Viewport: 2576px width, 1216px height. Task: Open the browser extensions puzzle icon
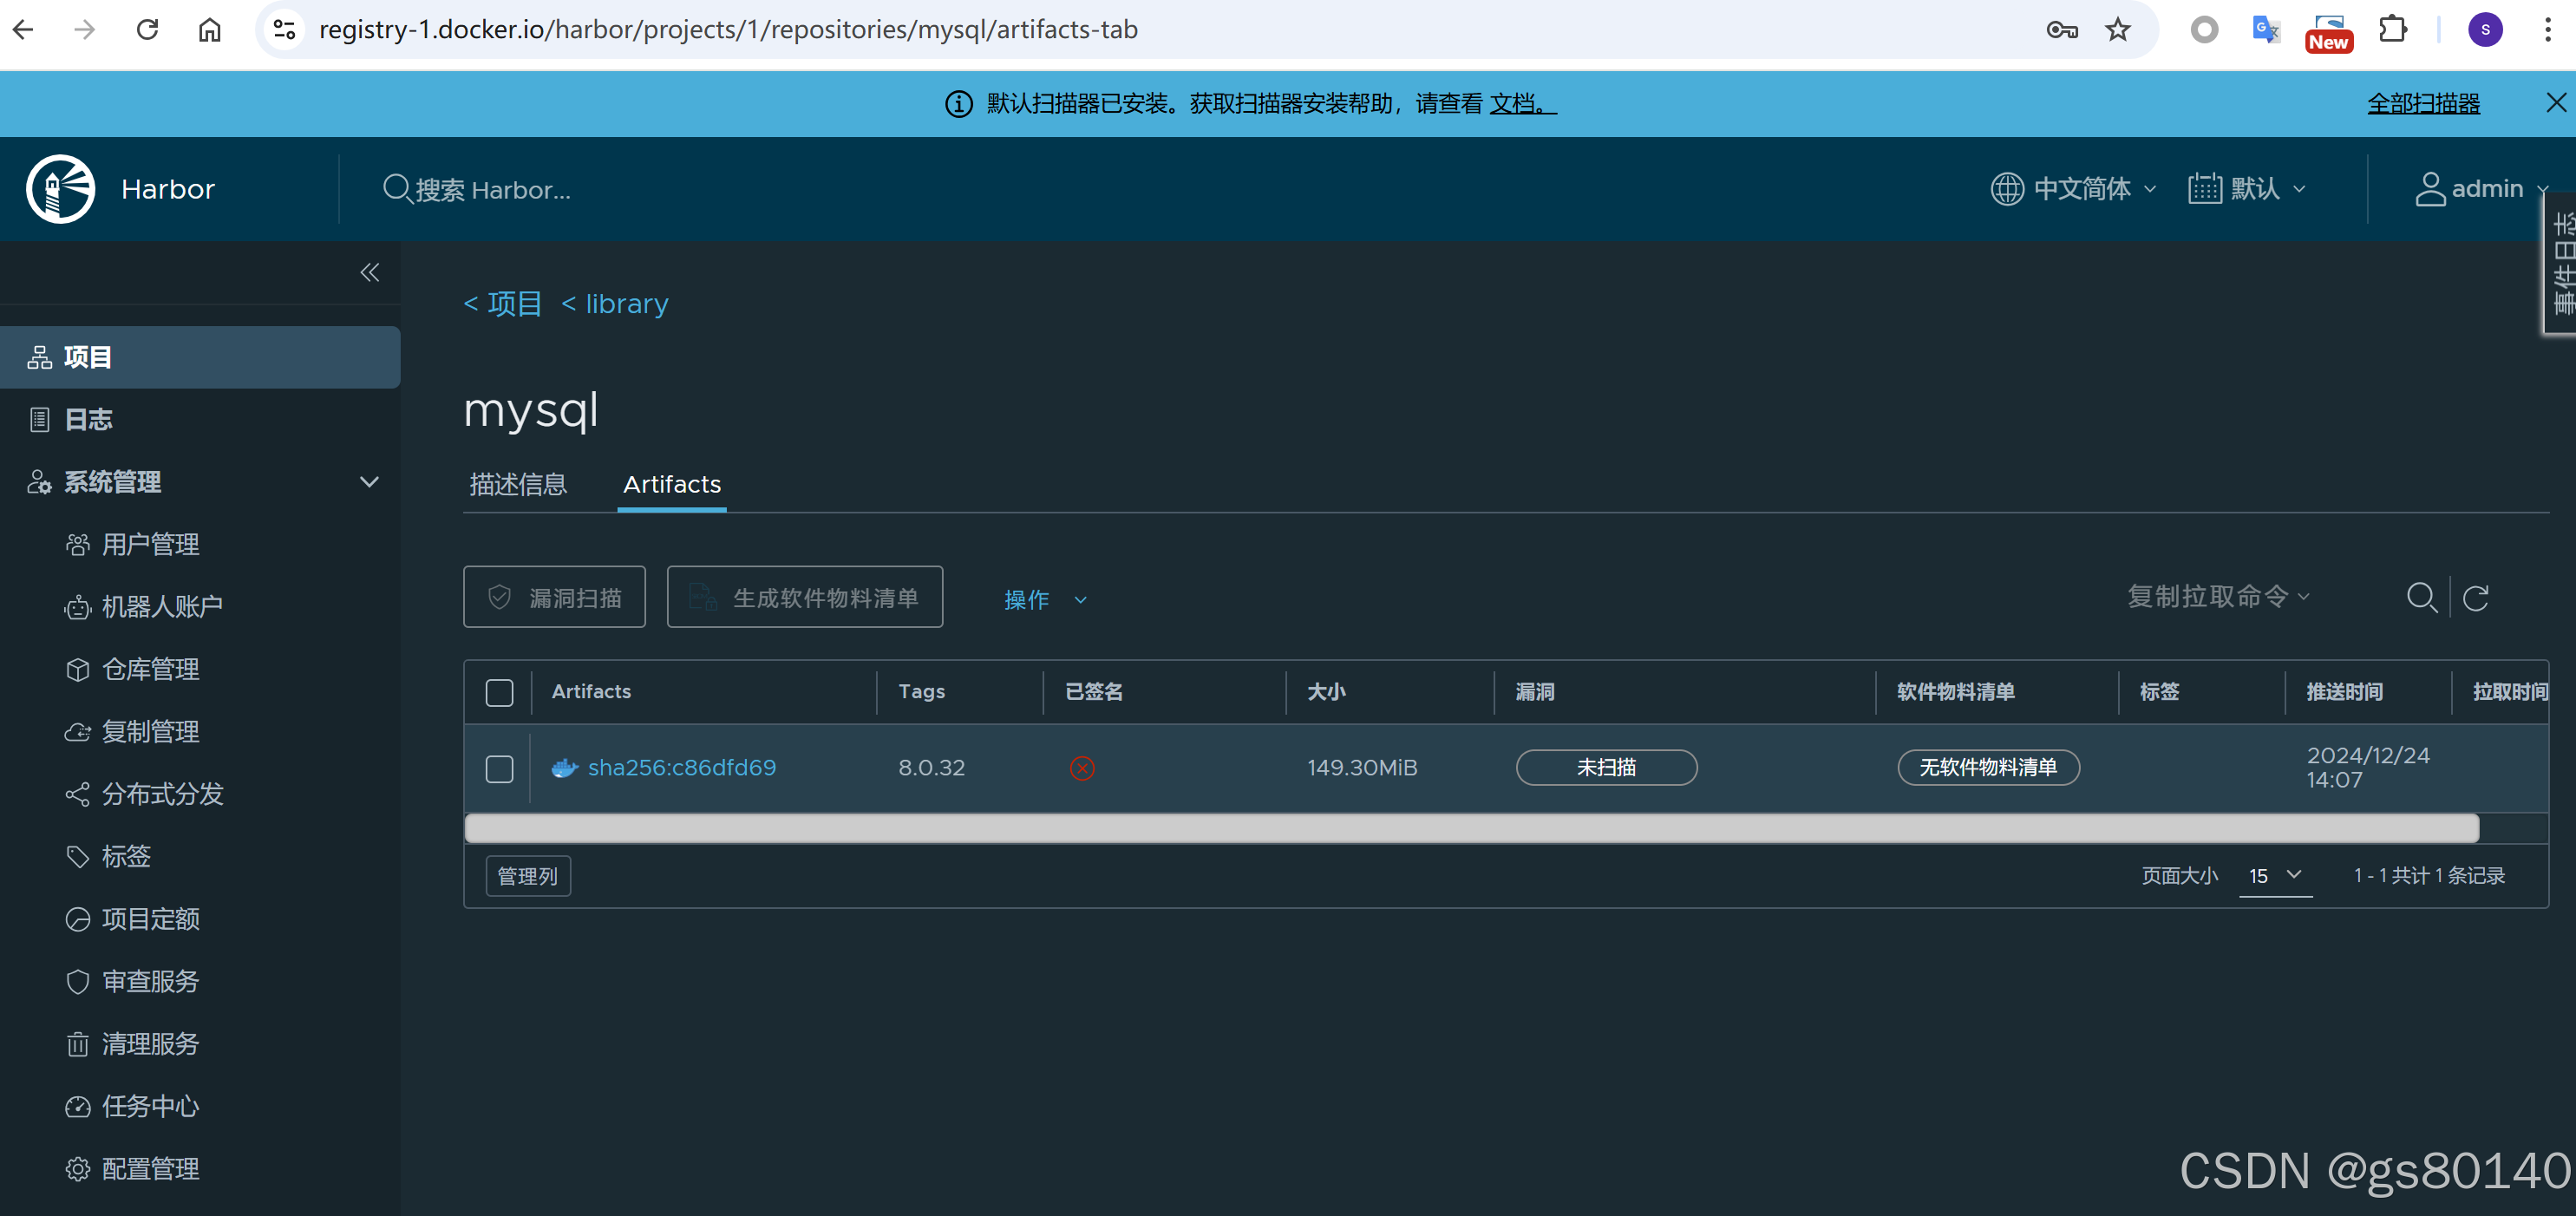pos(2392,30)
